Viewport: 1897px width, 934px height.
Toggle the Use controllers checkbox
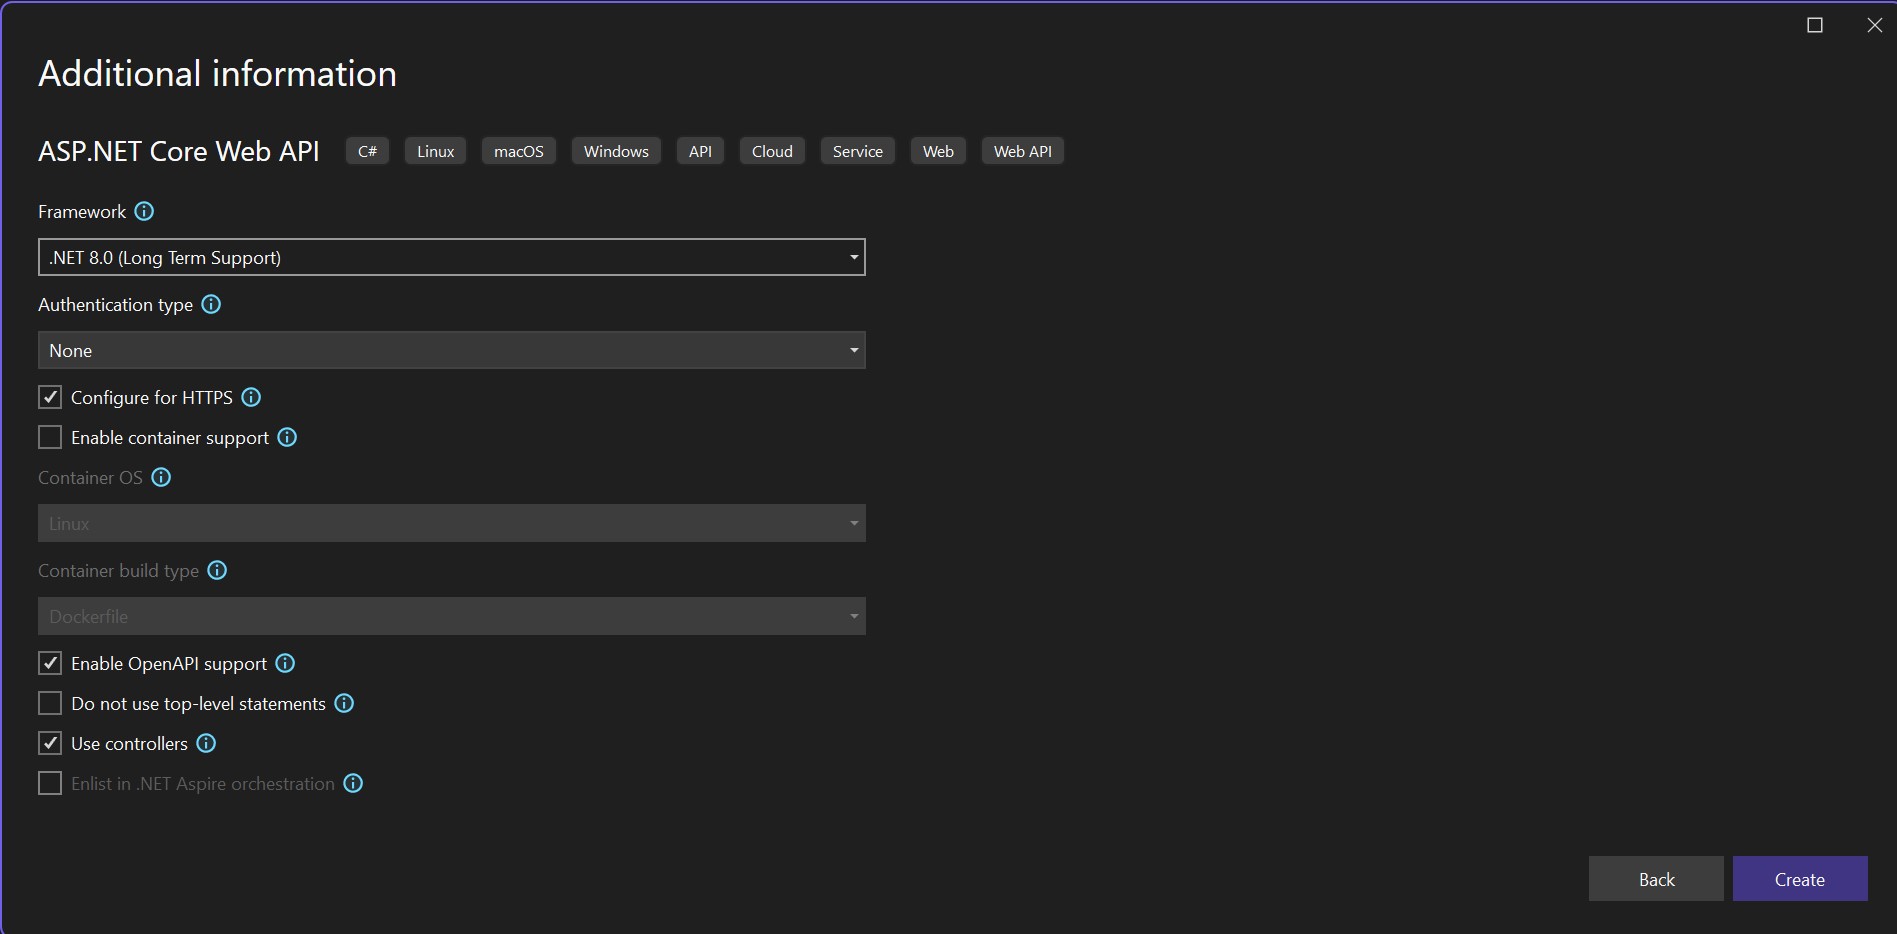[50, 743]
